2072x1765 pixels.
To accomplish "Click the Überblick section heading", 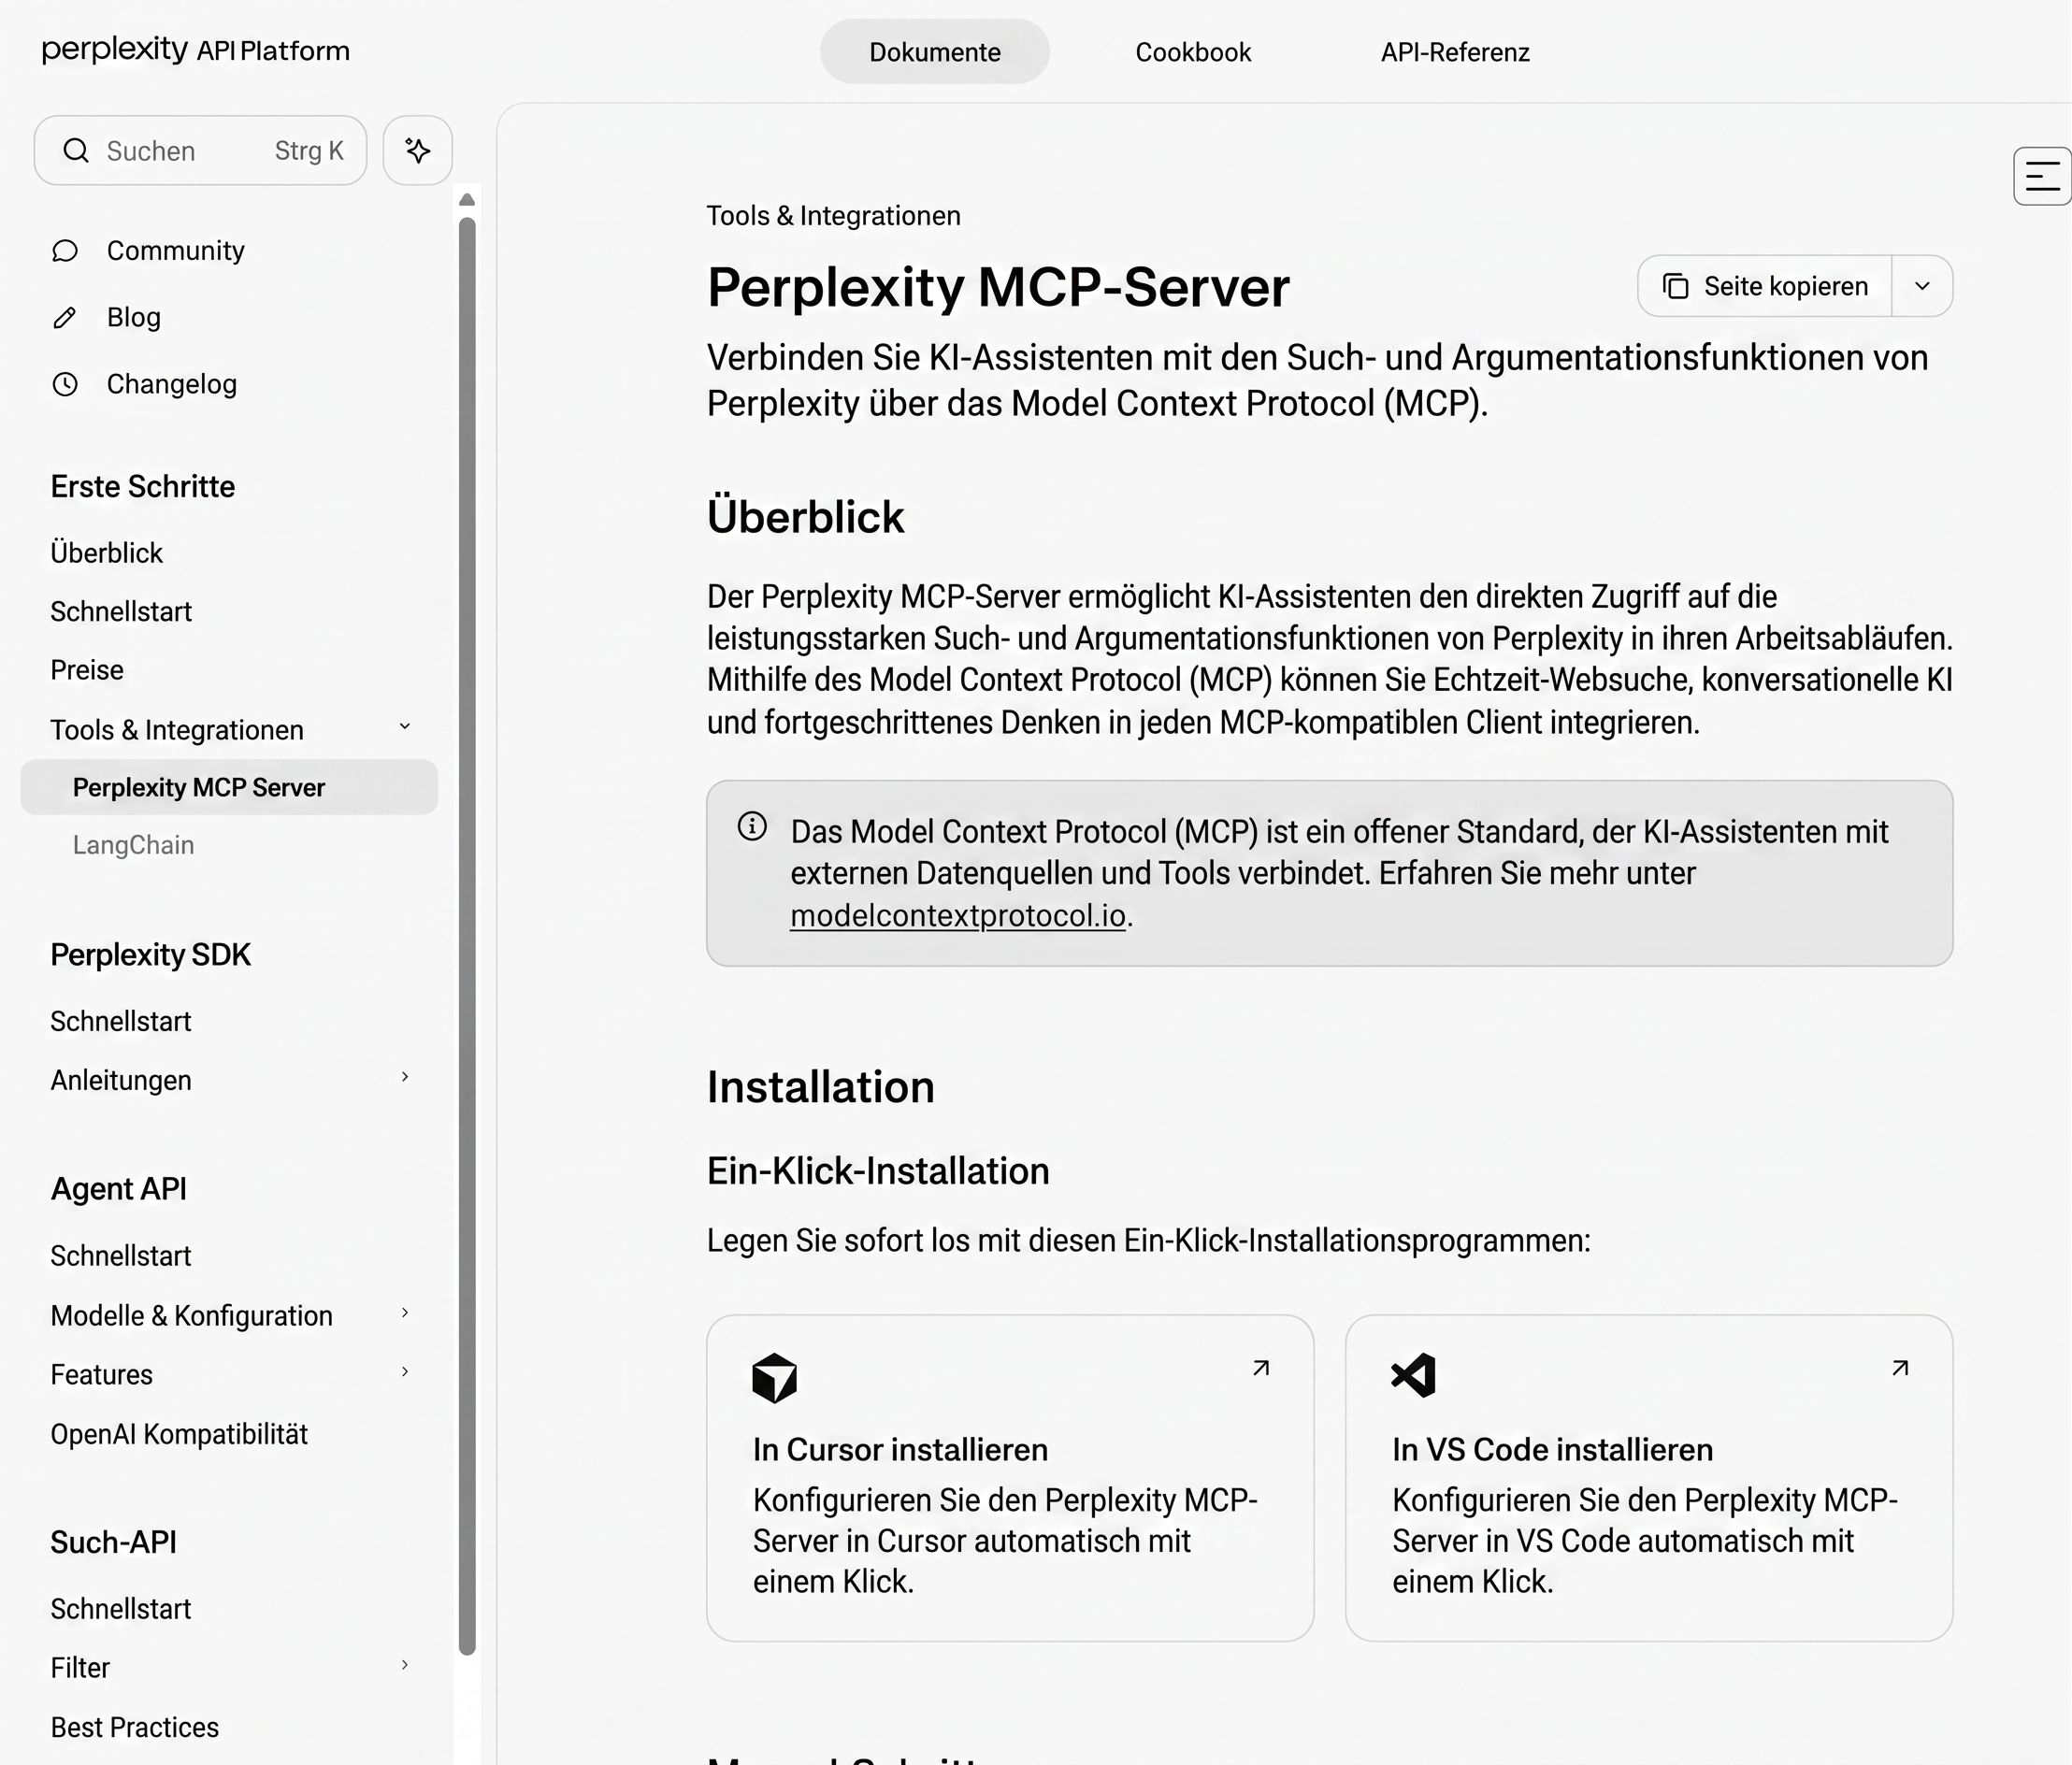I will coord(805,517).
